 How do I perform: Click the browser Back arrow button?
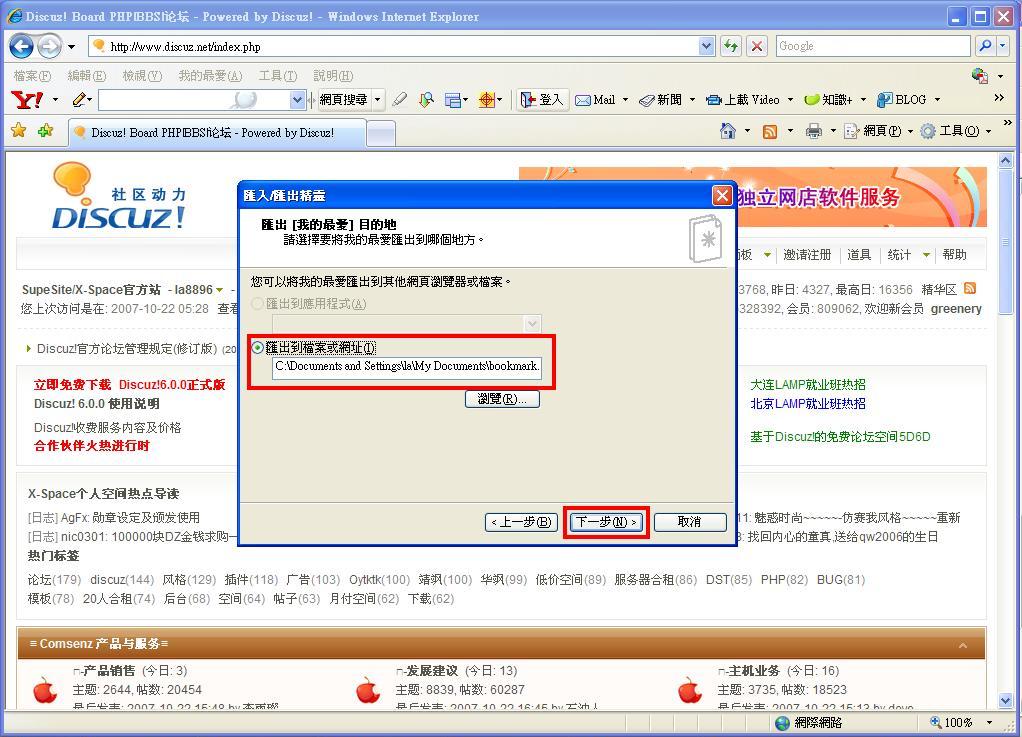pyautogui.click(x=22, y=46)
